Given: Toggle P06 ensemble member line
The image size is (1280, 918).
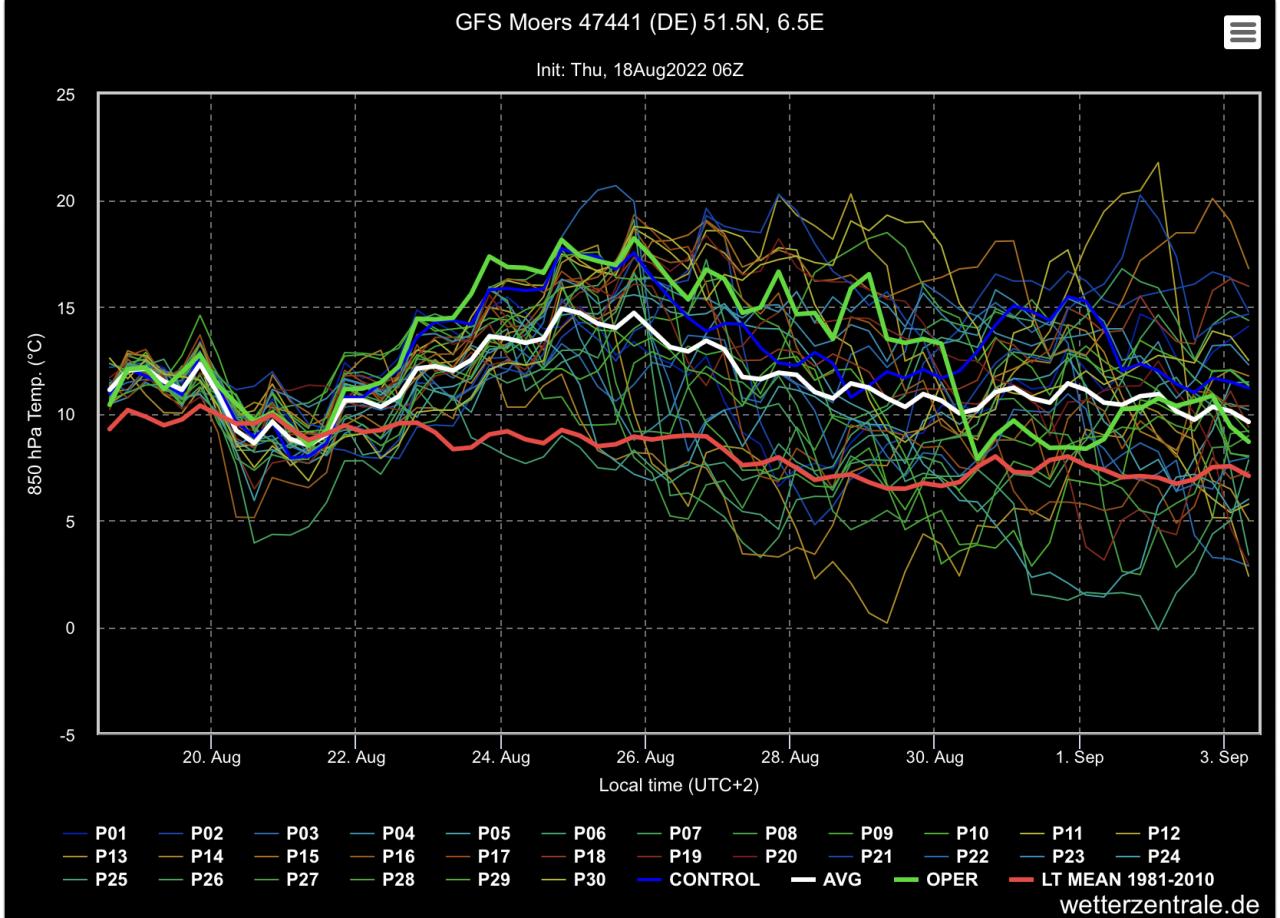Looking at the screenshot, I should 589,833.
